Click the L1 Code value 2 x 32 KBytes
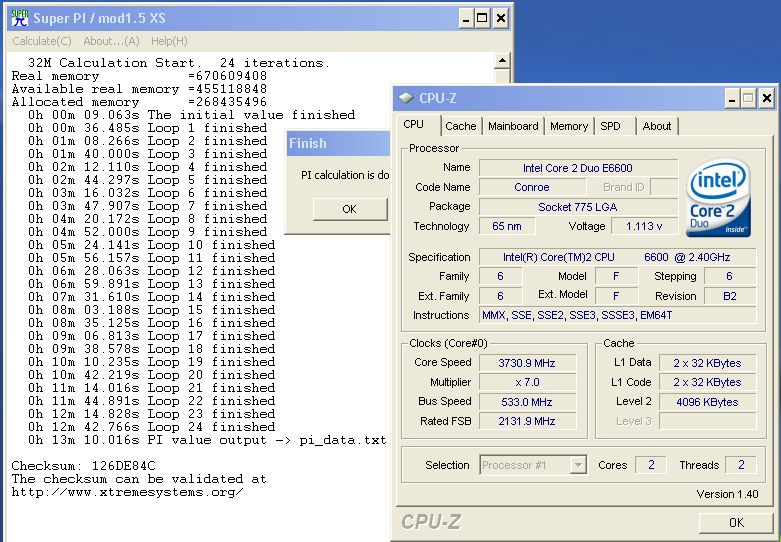This screenshot has width=781, height=542. point(707,383)
